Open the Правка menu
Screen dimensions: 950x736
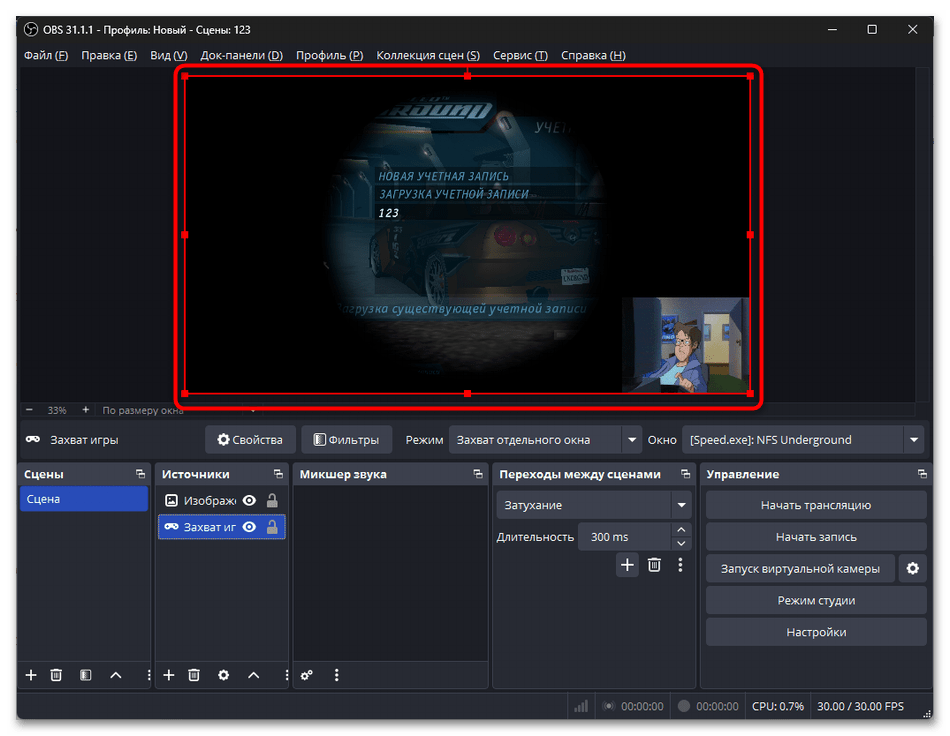point(109,55)
